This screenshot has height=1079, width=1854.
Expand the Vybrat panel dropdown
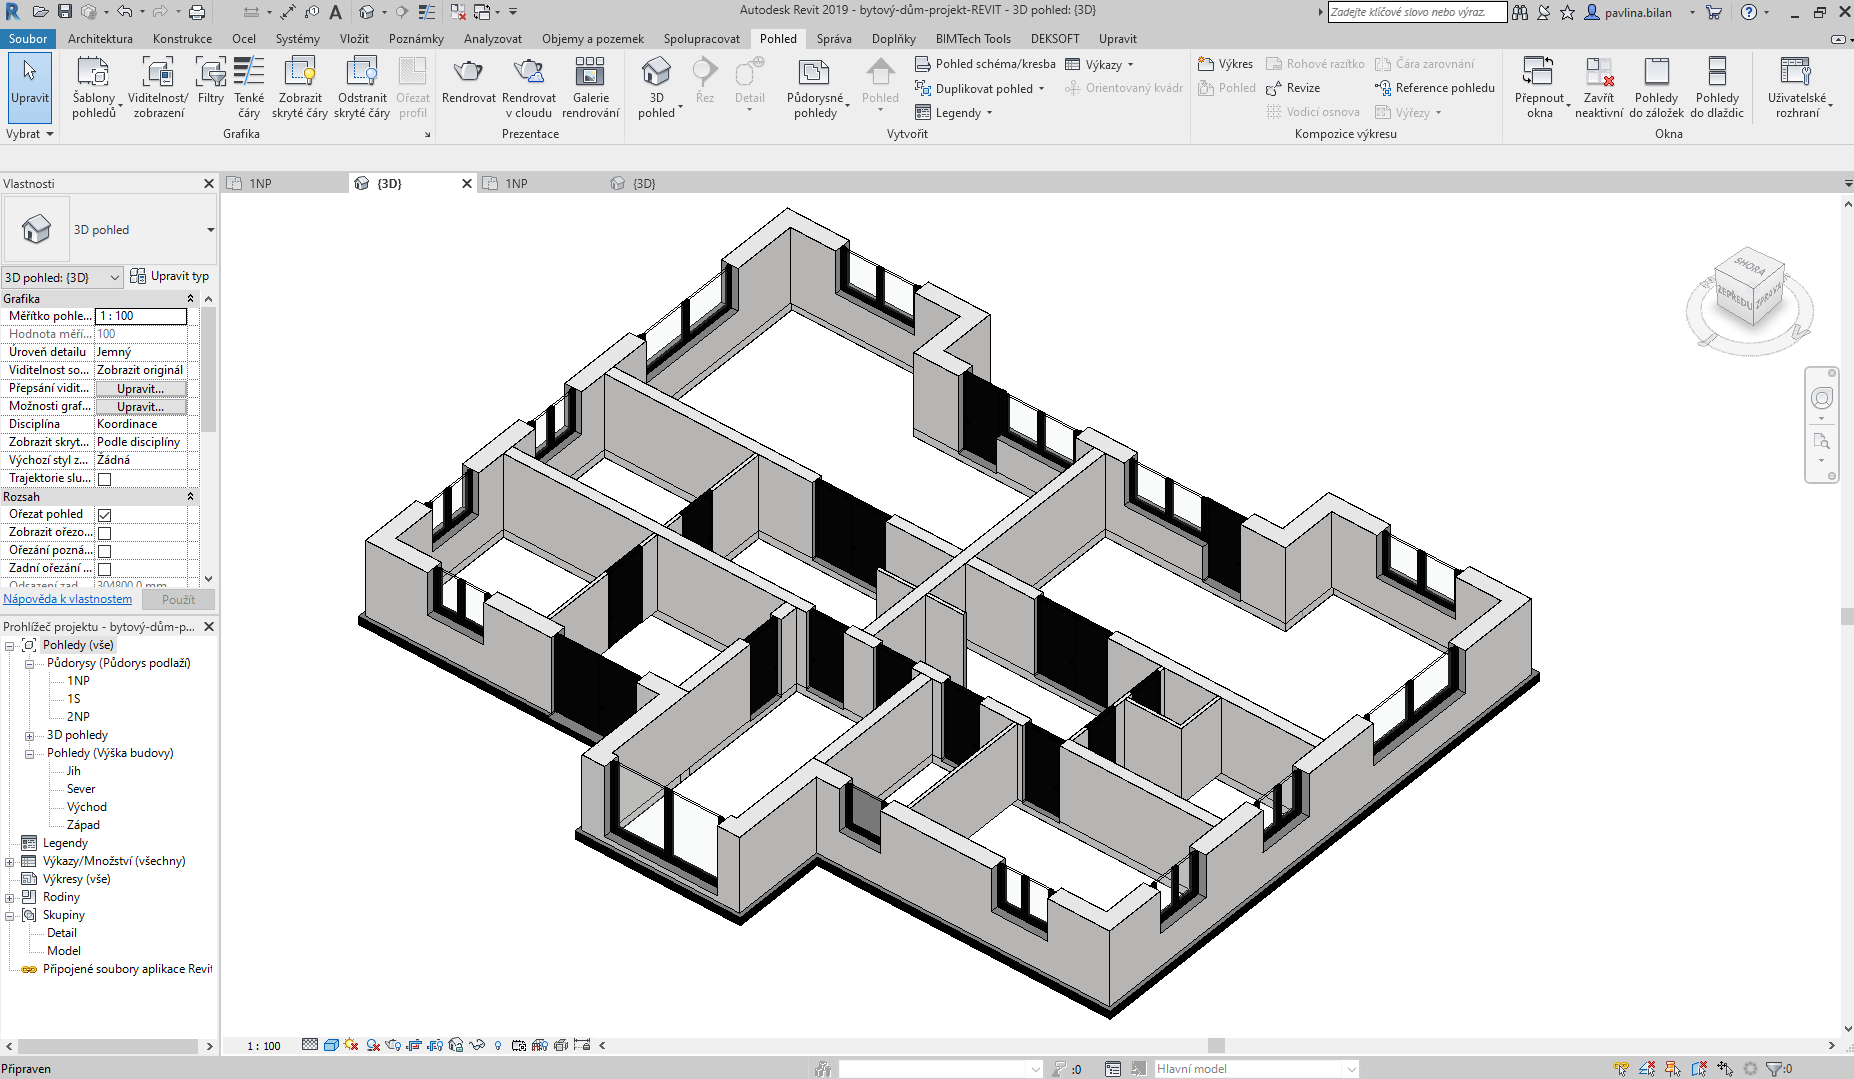[29, 133]
